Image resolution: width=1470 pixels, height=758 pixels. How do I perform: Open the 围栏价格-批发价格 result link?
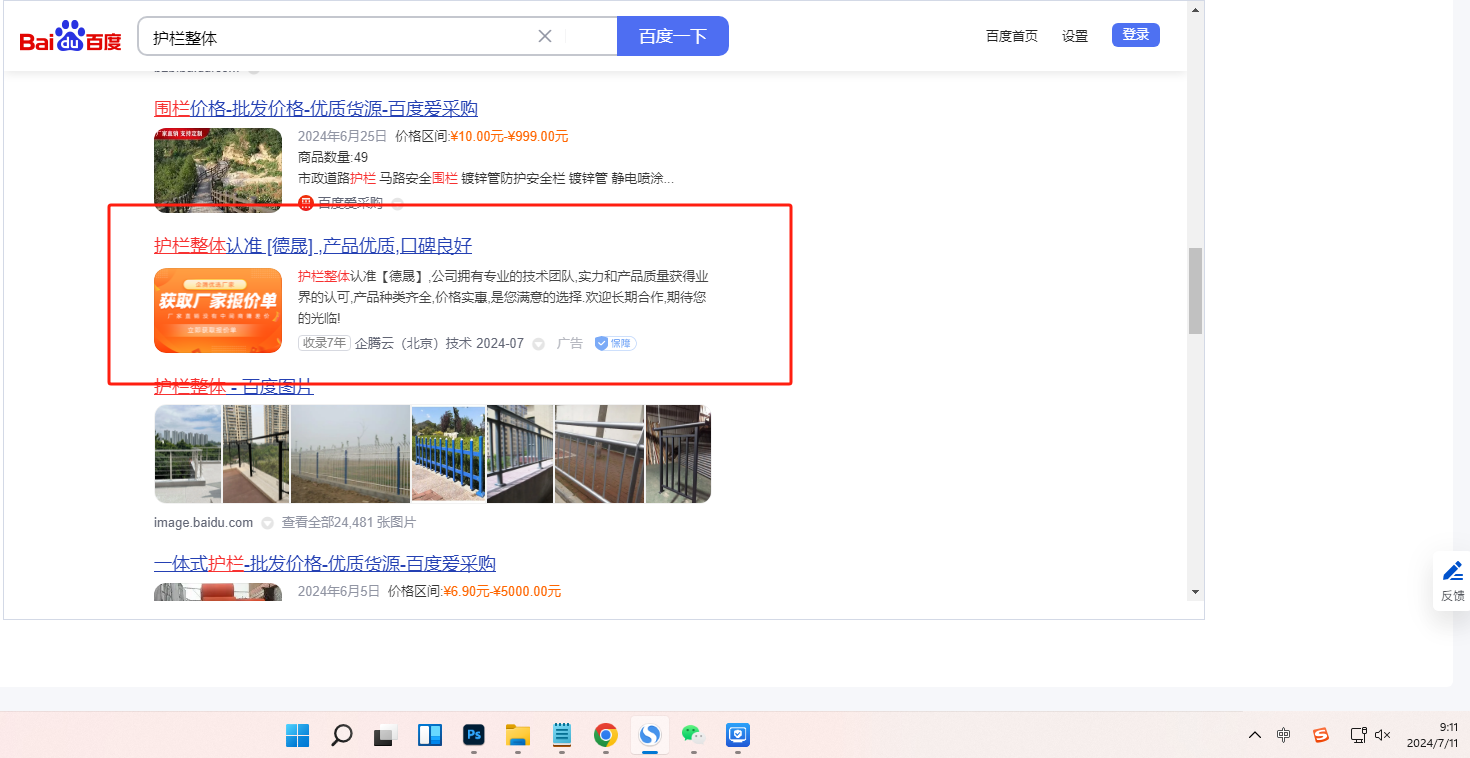pos(316,109)
